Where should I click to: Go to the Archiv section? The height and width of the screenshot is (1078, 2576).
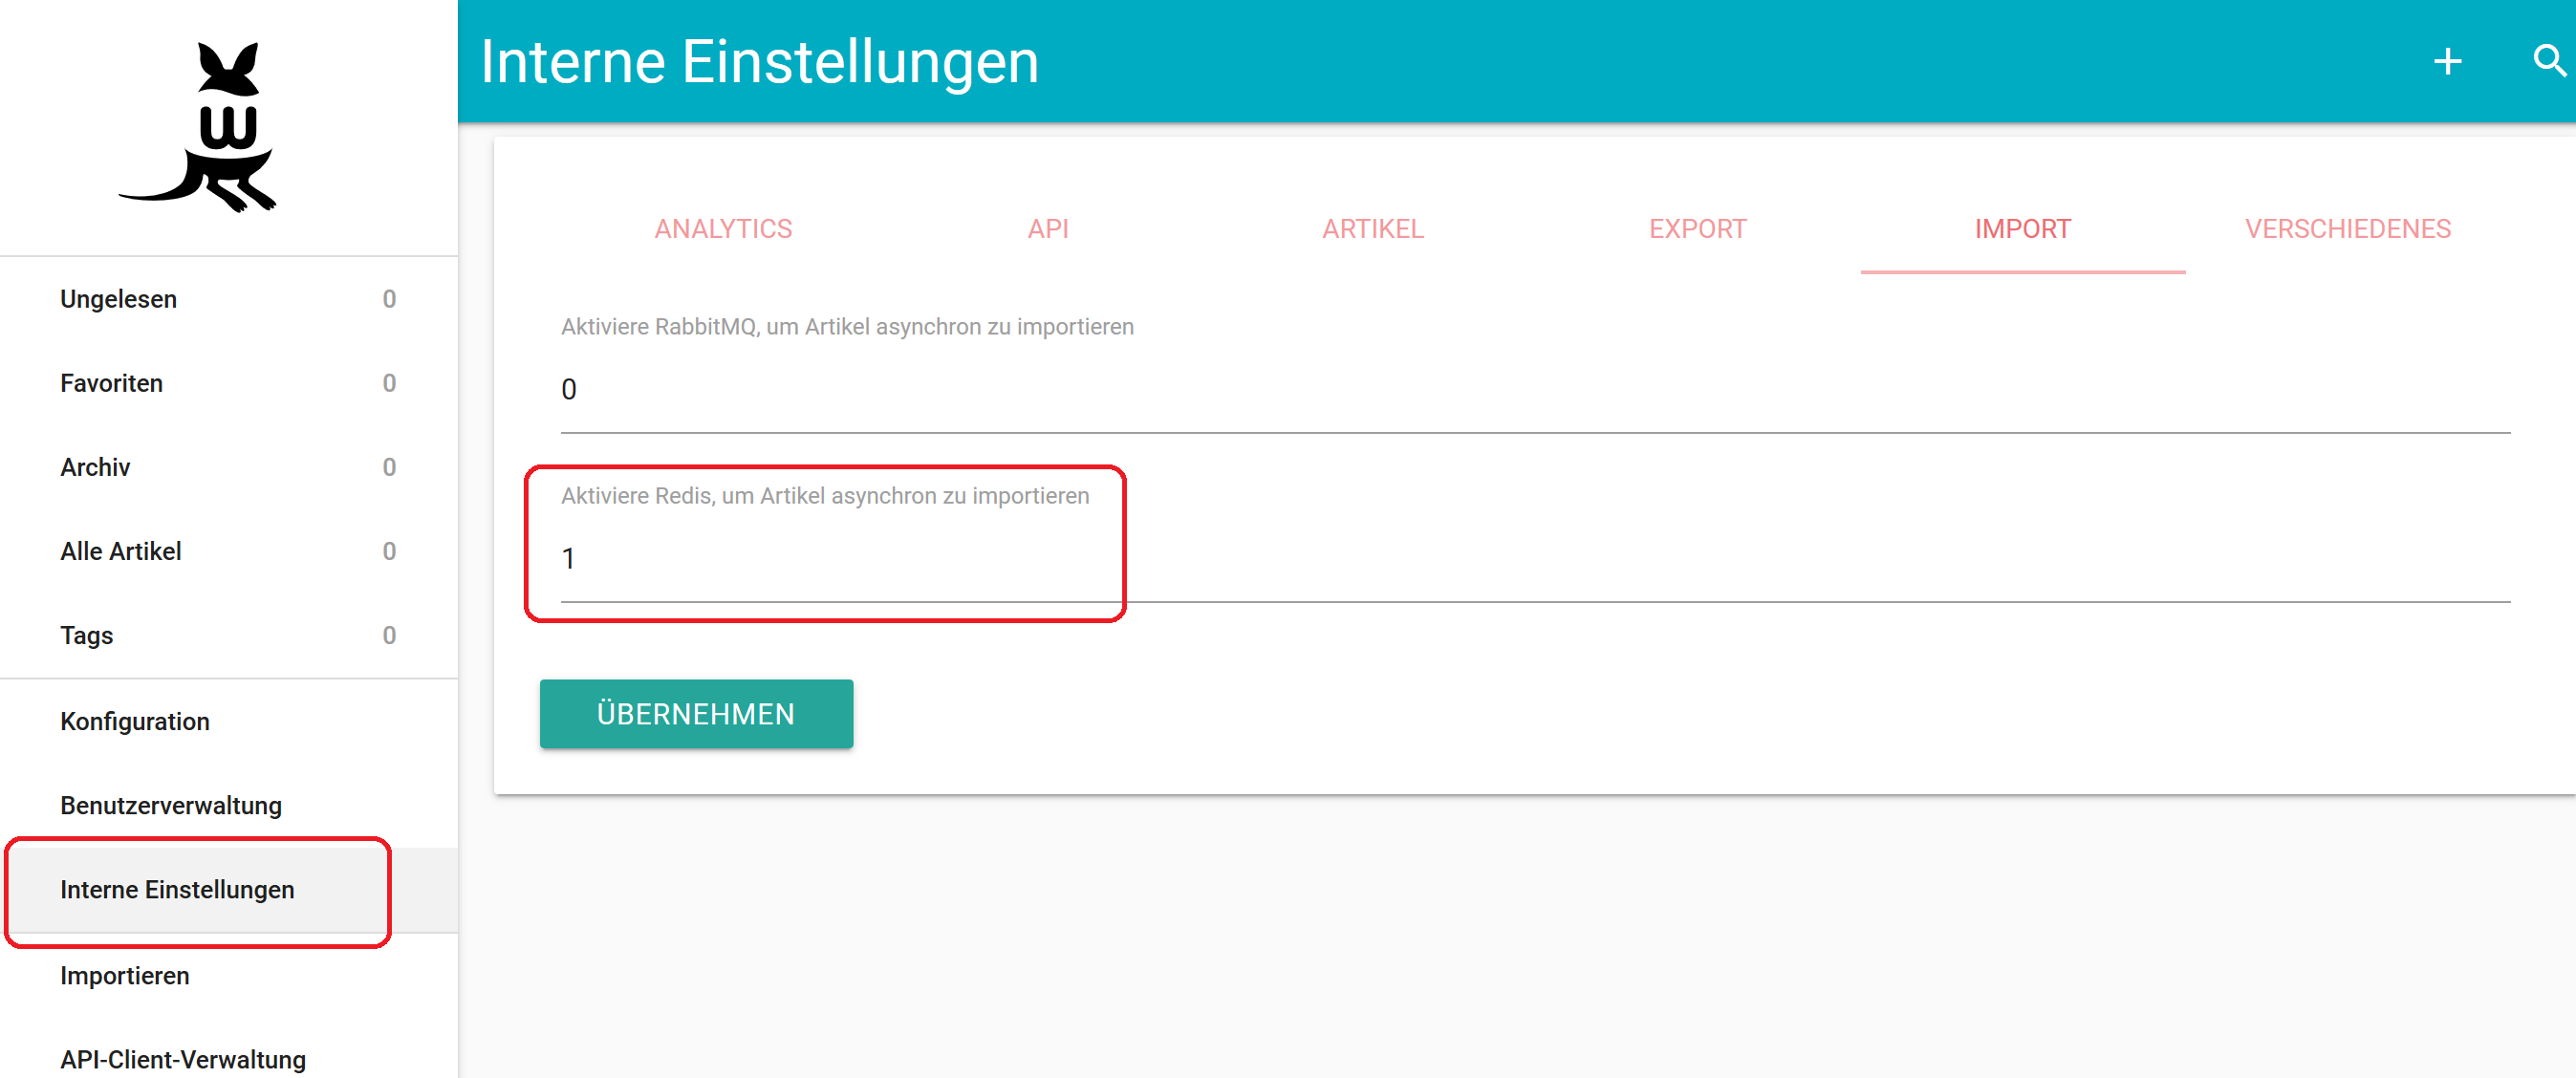click(x=95, y=467)
